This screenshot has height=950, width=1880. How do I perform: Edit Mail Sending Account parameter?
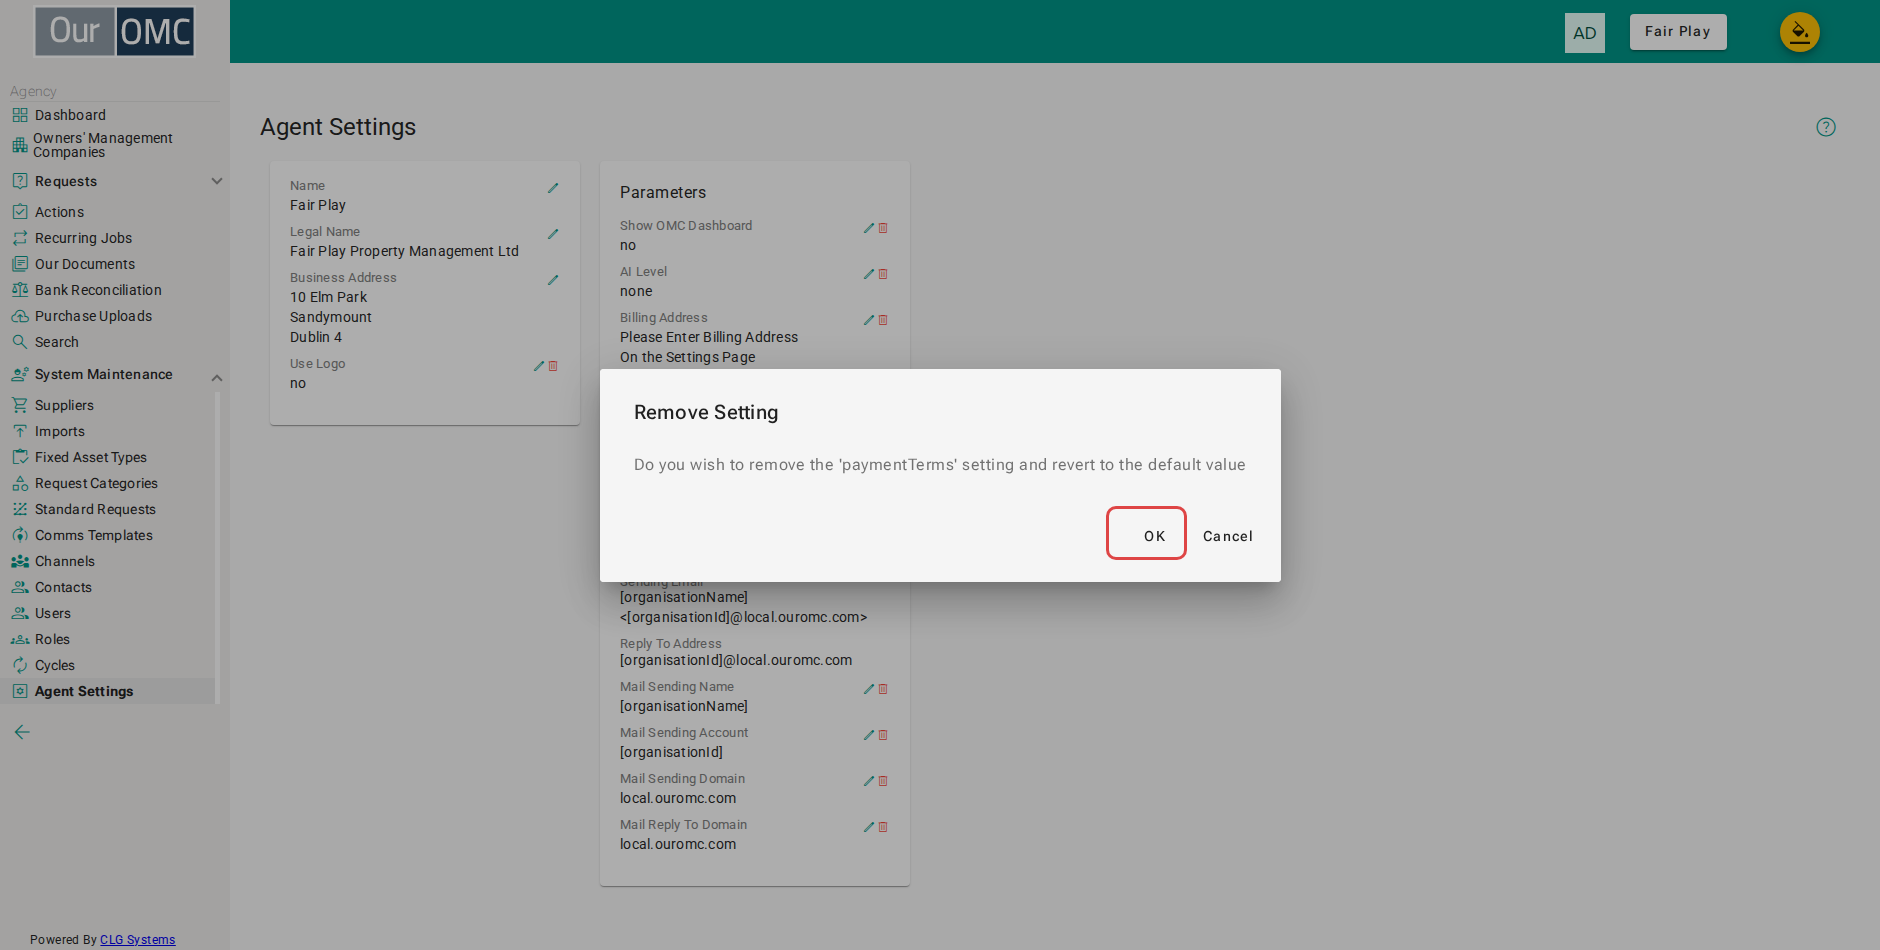tap(869, 735)
